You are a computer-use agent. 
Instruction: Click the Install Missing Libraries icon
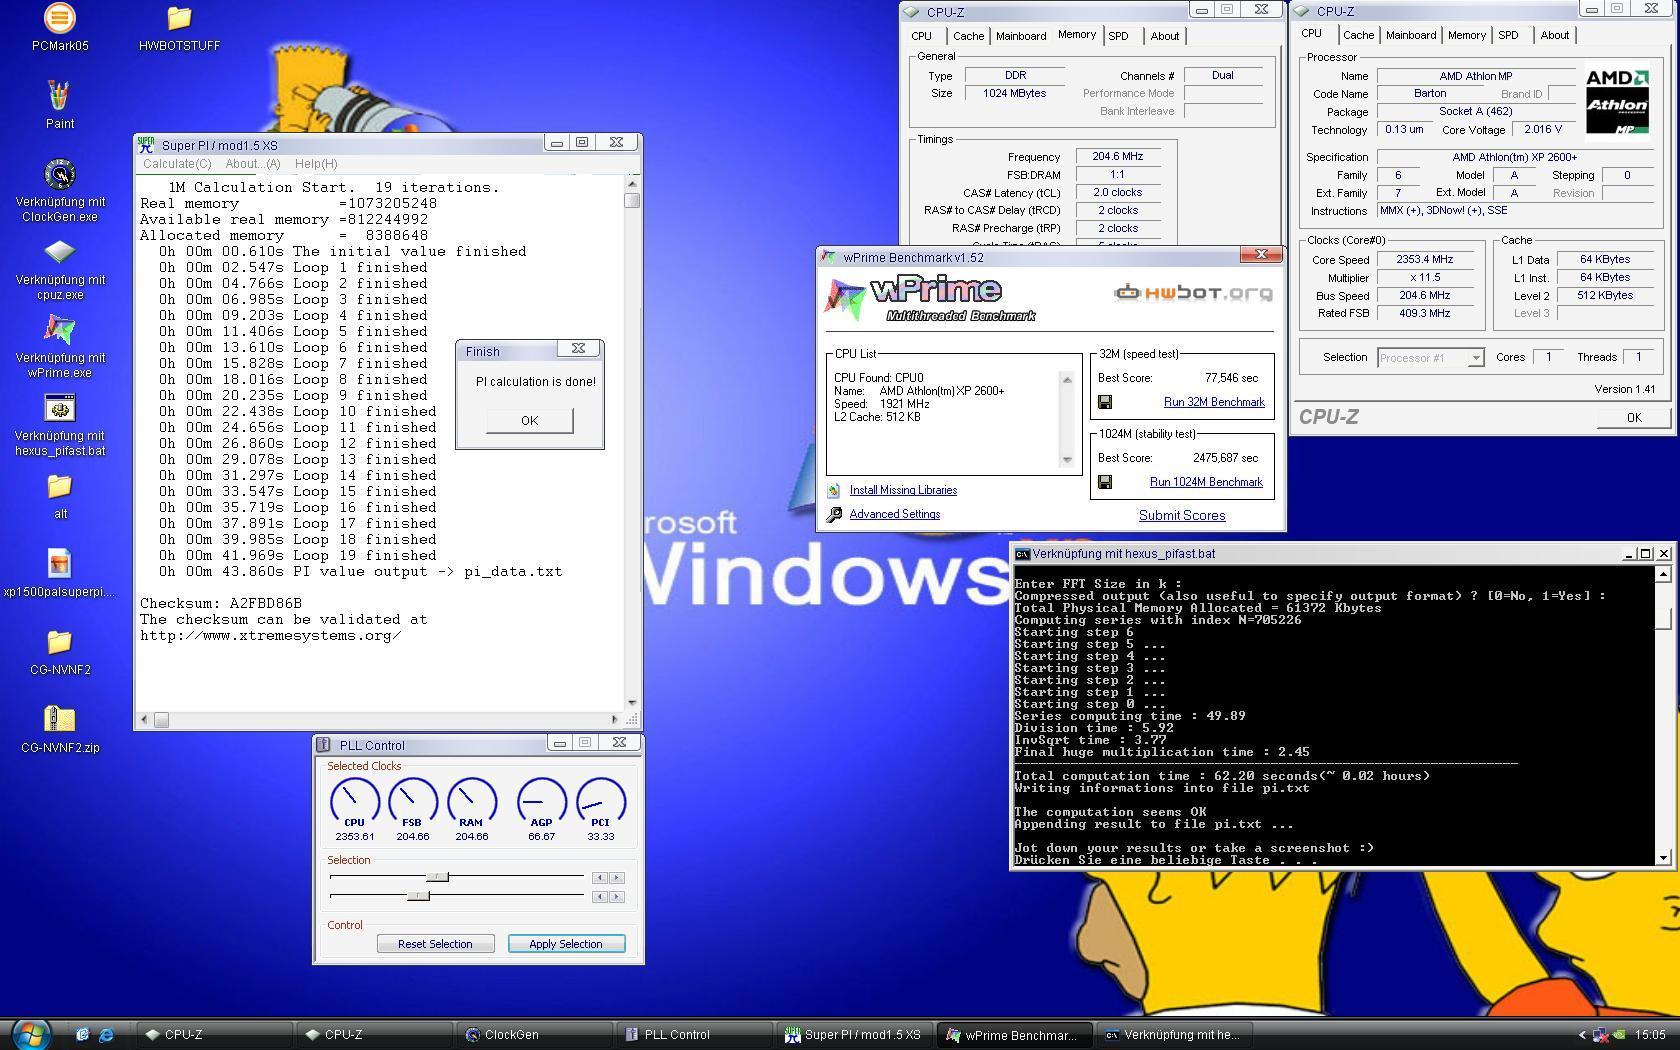point(833,490)
